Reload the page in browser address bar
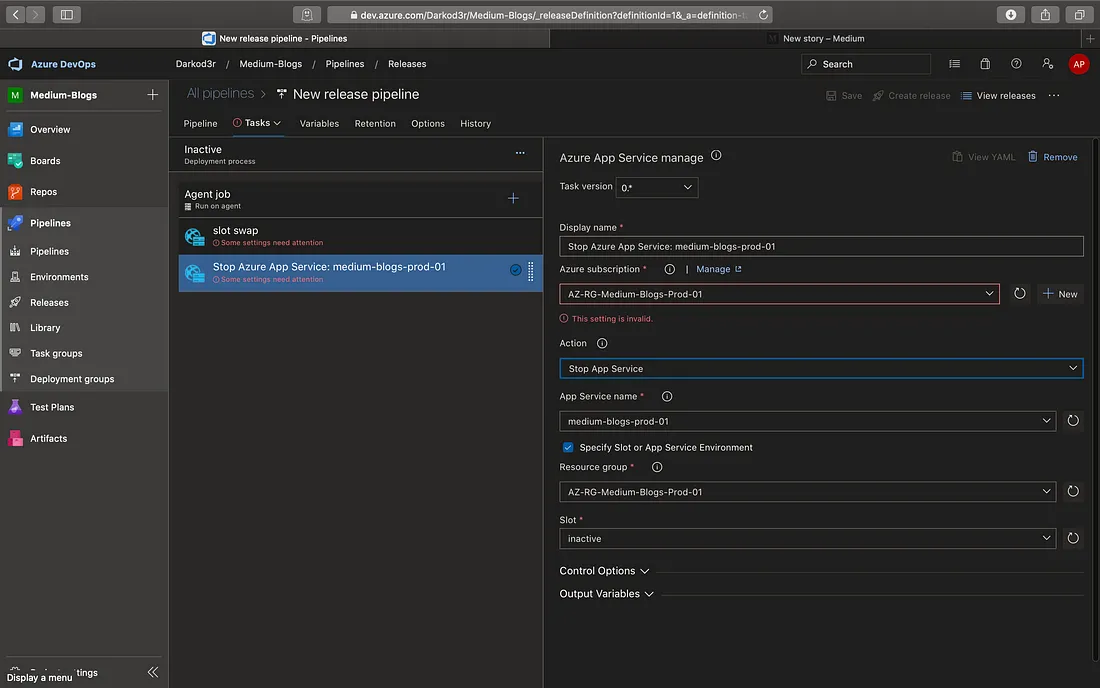Viewport: 1100px width, 688px height. click(763, 15)
